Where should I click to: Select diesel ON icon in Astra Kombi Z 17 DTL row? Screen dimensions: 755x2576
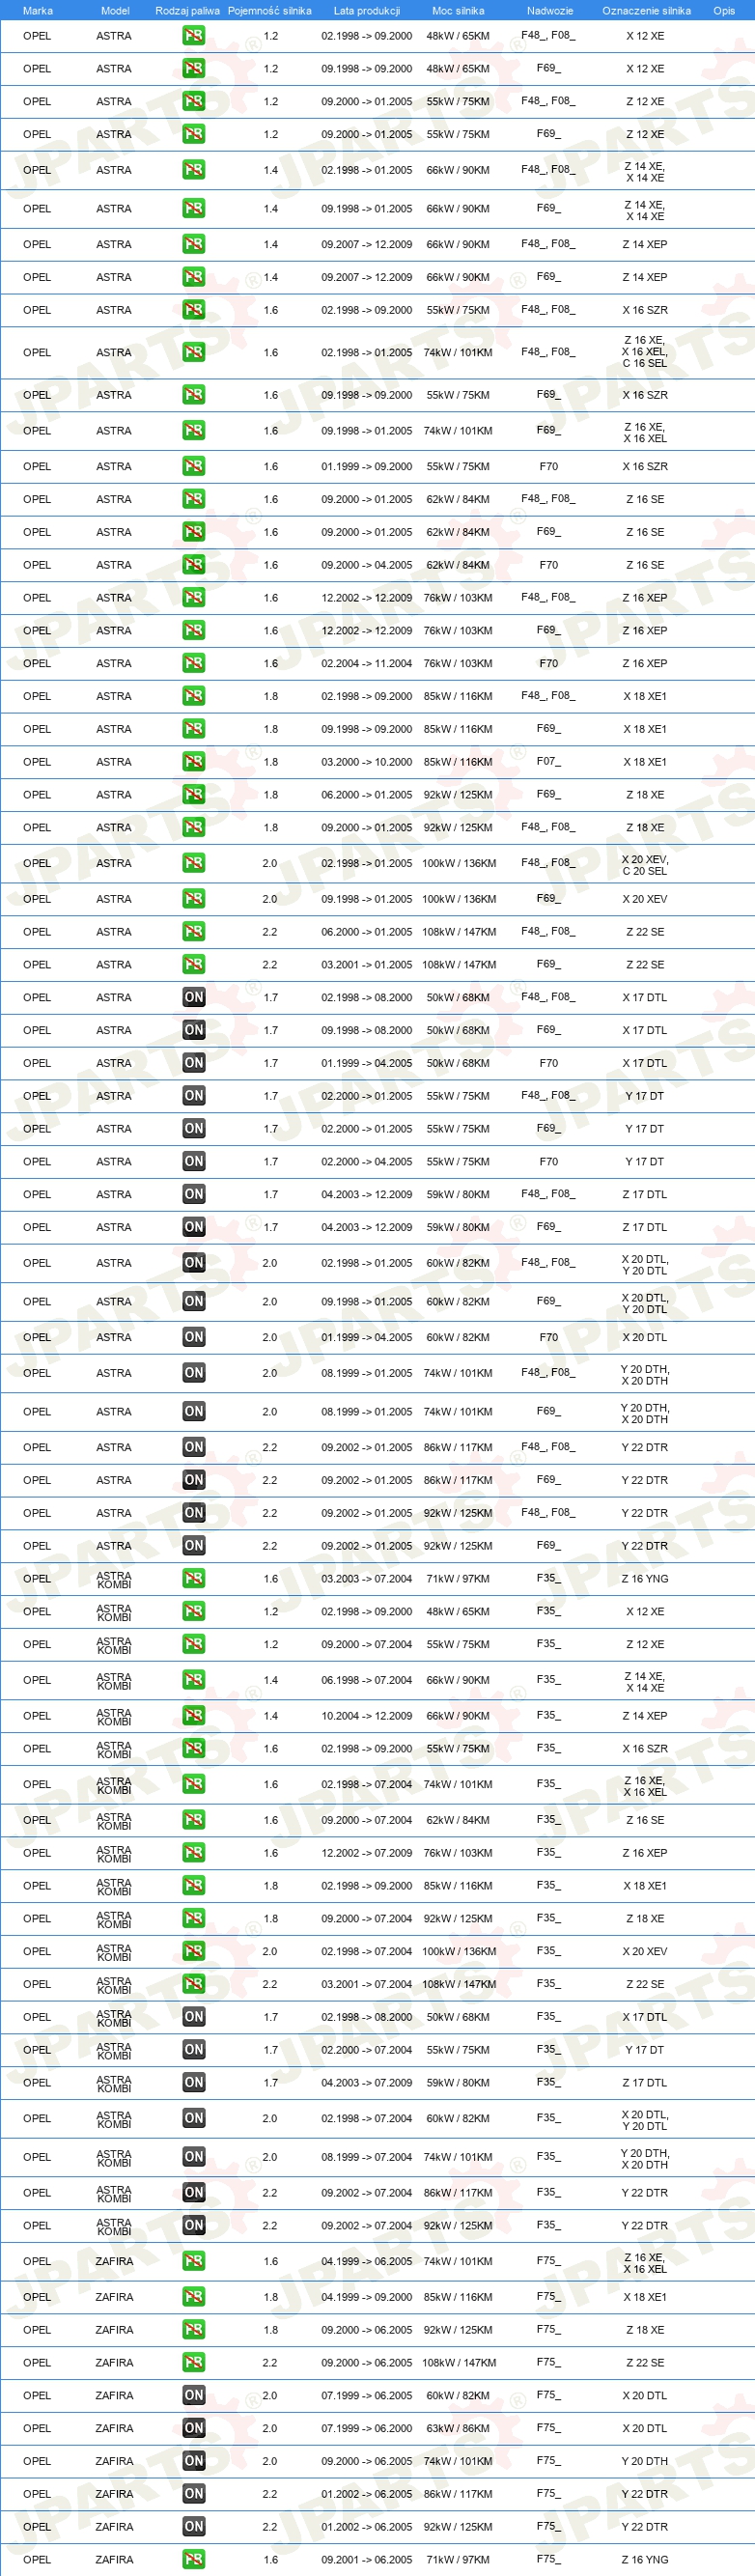click(194, 2083)
